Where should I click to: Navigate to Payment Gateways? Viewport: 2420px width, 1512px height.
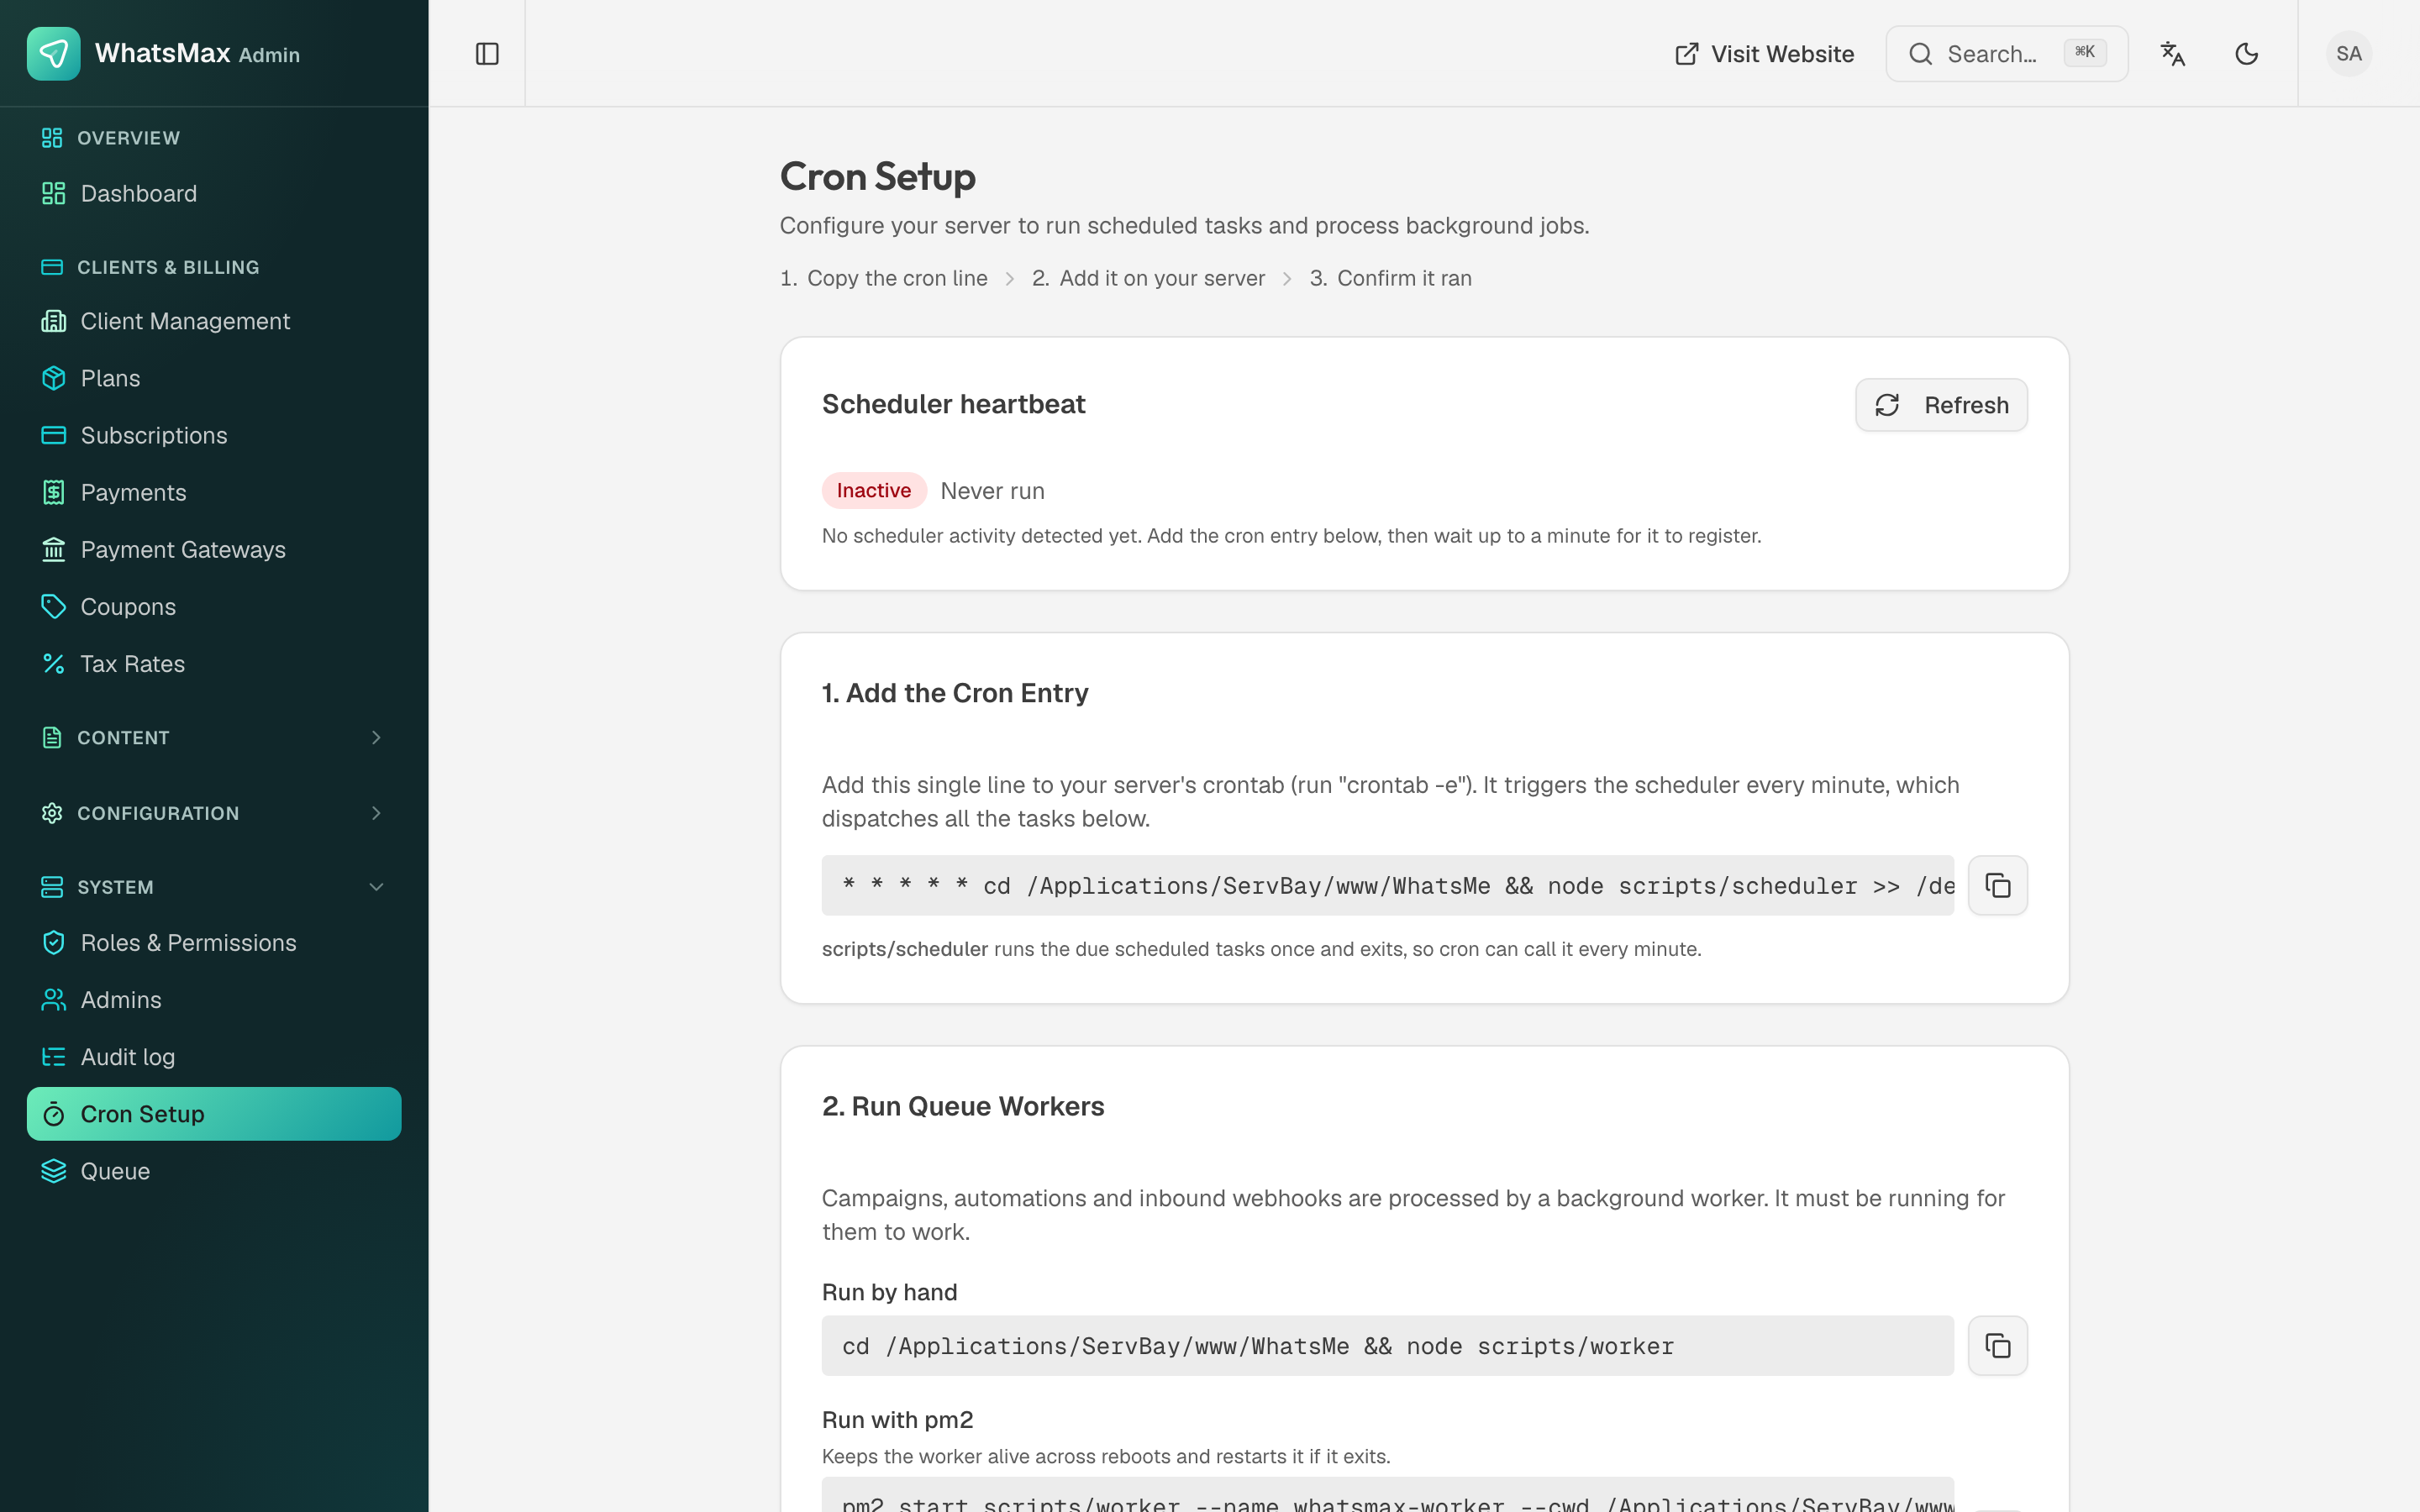(x=214, y=549)
